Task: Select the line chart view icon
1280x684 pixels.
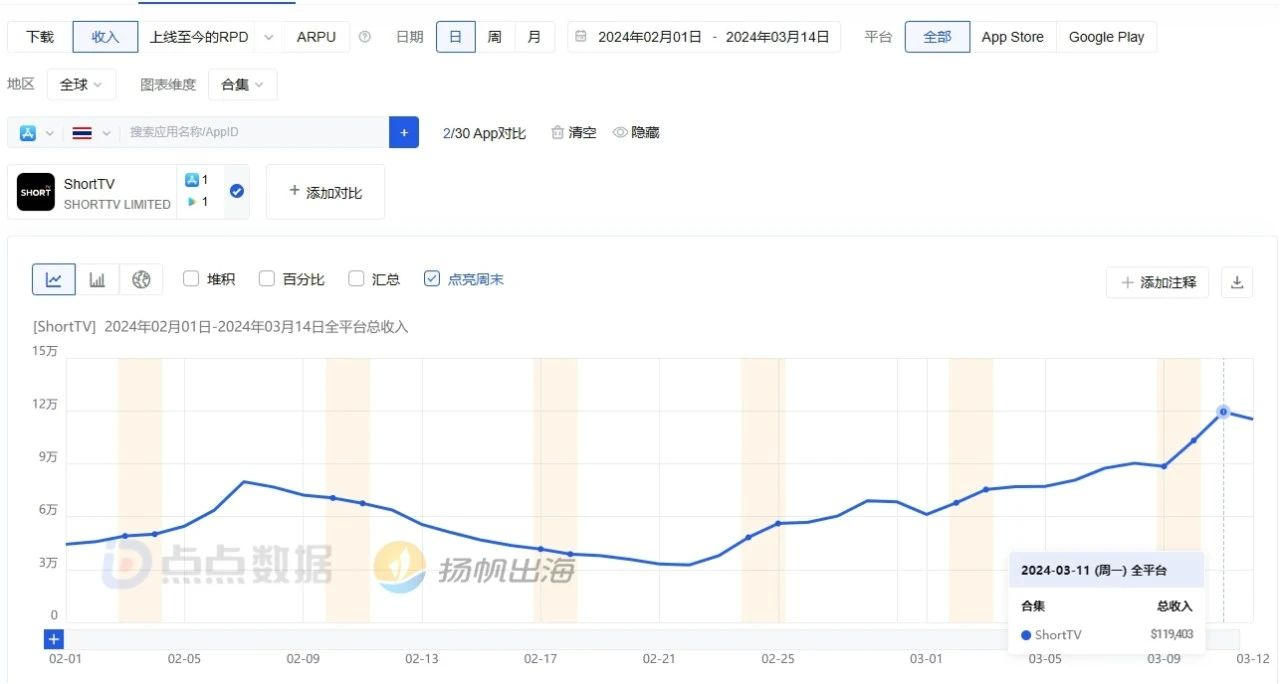Action: tap(53, 279)
